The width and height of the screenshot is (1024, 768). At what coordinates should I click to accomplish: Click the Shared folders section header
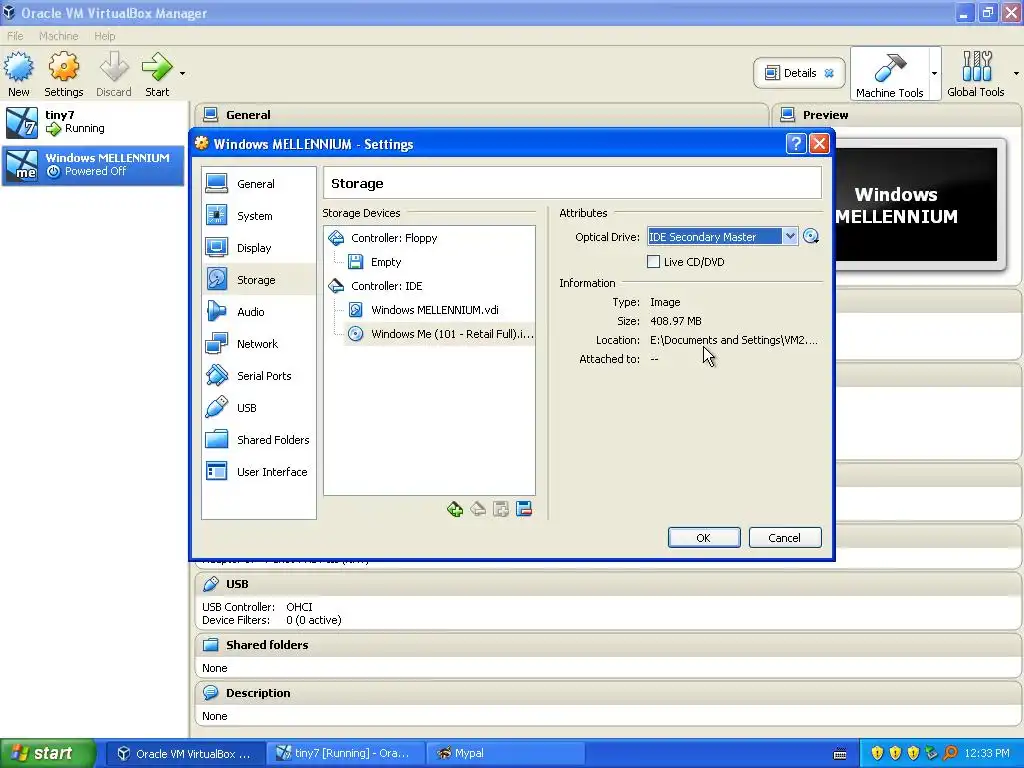(x=609, y=645)
